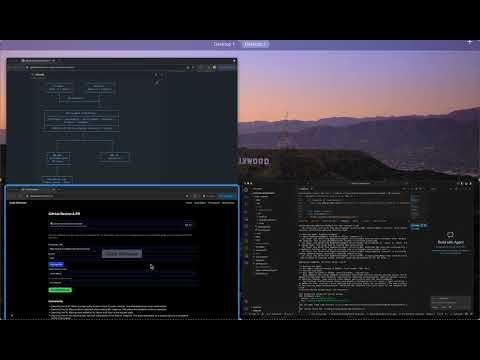The height and width of the screenshot is (360, 480).
Task: Add a new desktop with the plus icon
Action: pyautogui.click(x=469, y=42)
